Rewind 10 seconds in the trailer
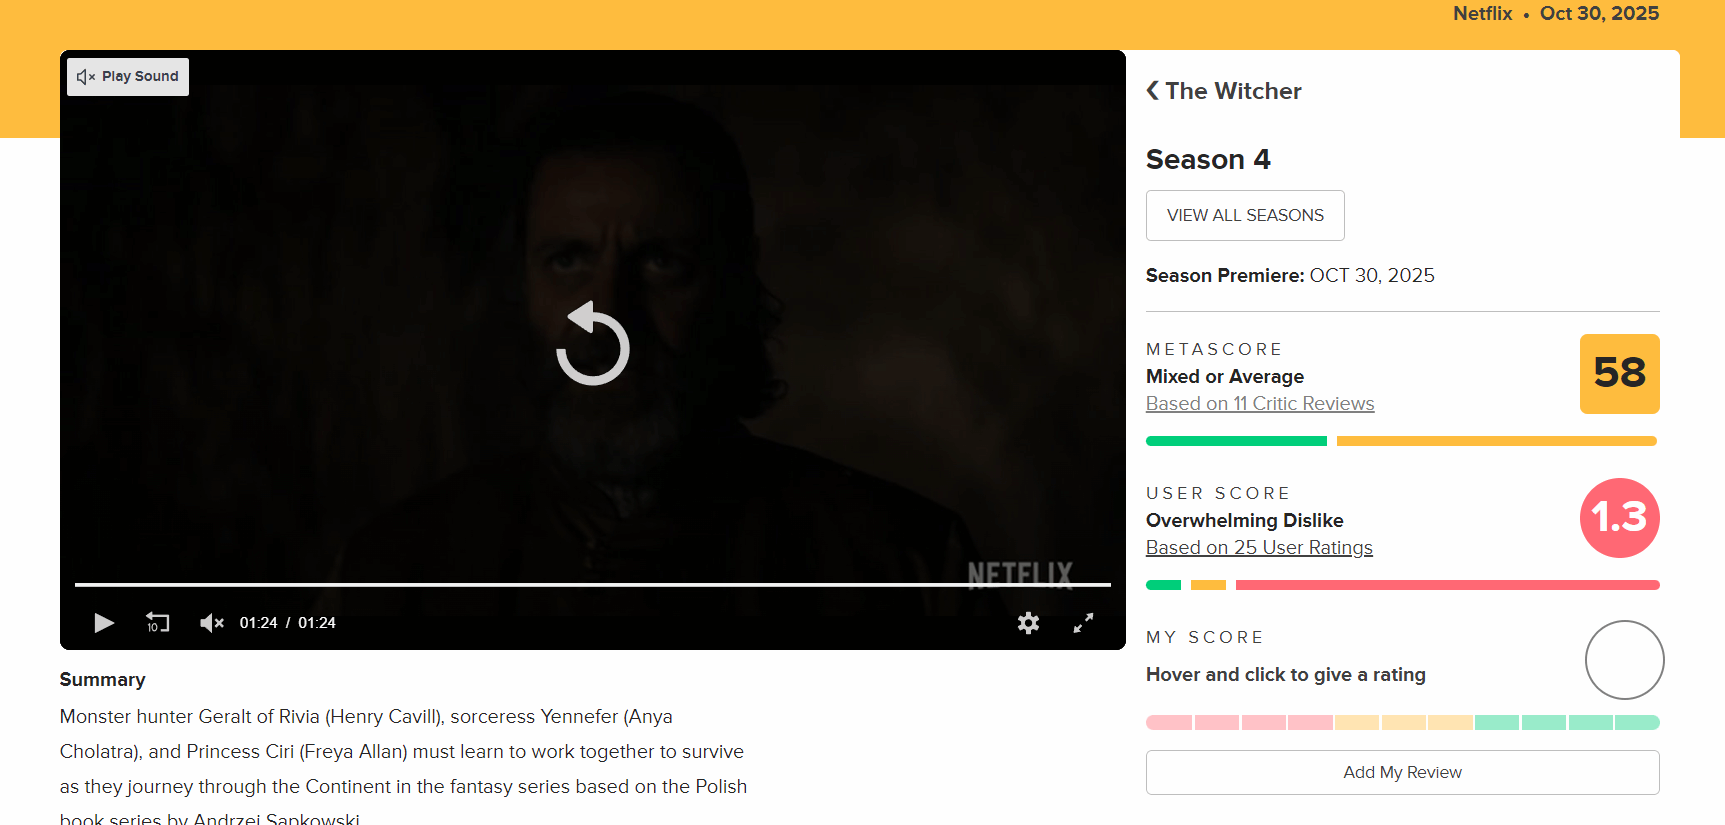This screenshot has width=1725, height=825. tap(158, 623)
